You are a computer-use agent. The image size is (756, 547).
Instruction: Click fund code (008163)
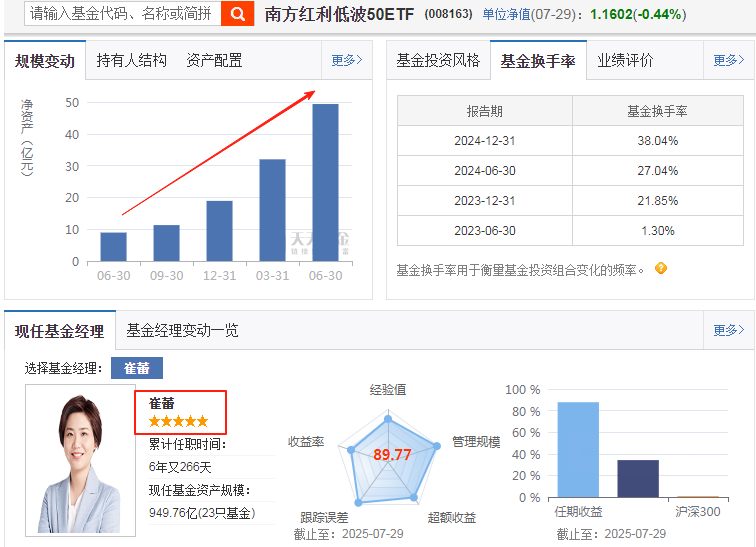pyautogui.click(x=448, y=14)
